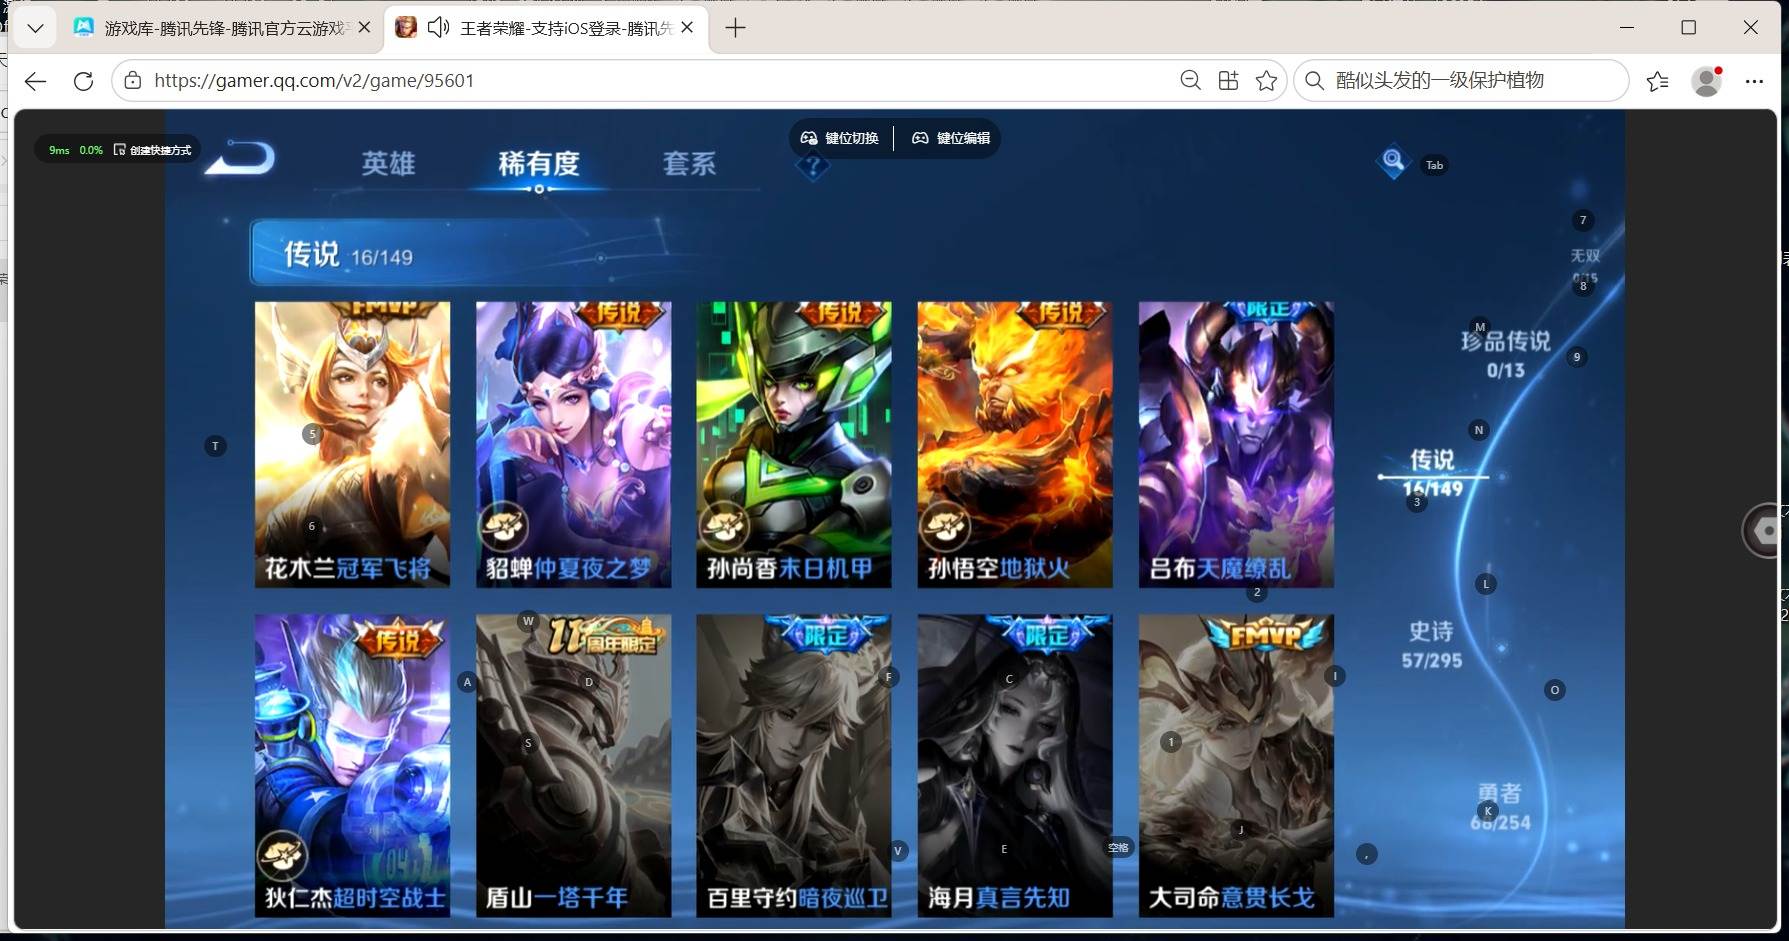
Task: Open the skin search magnifier icon
Action: 1392,161
